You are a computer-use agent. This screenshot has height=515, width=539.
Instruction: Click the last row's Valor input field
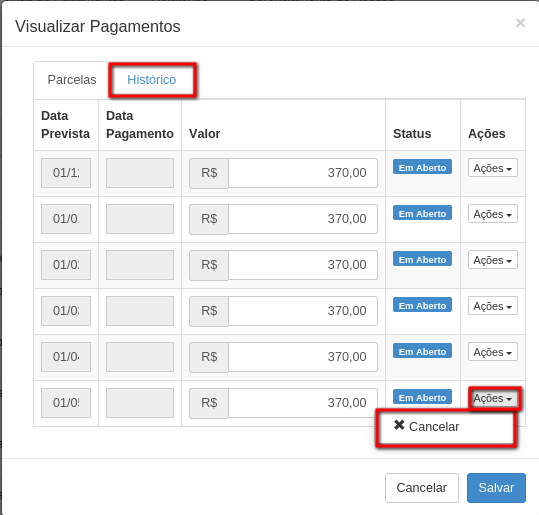303,403
